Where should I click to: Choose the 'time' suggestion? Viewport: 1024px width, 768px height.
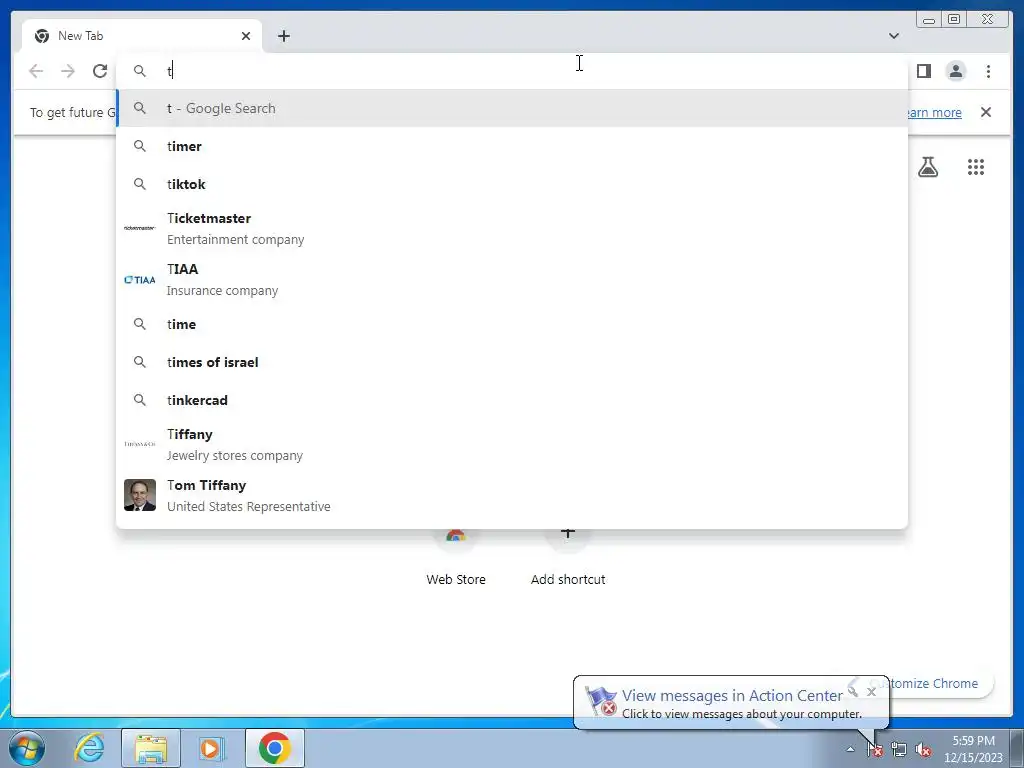point(512,324)
